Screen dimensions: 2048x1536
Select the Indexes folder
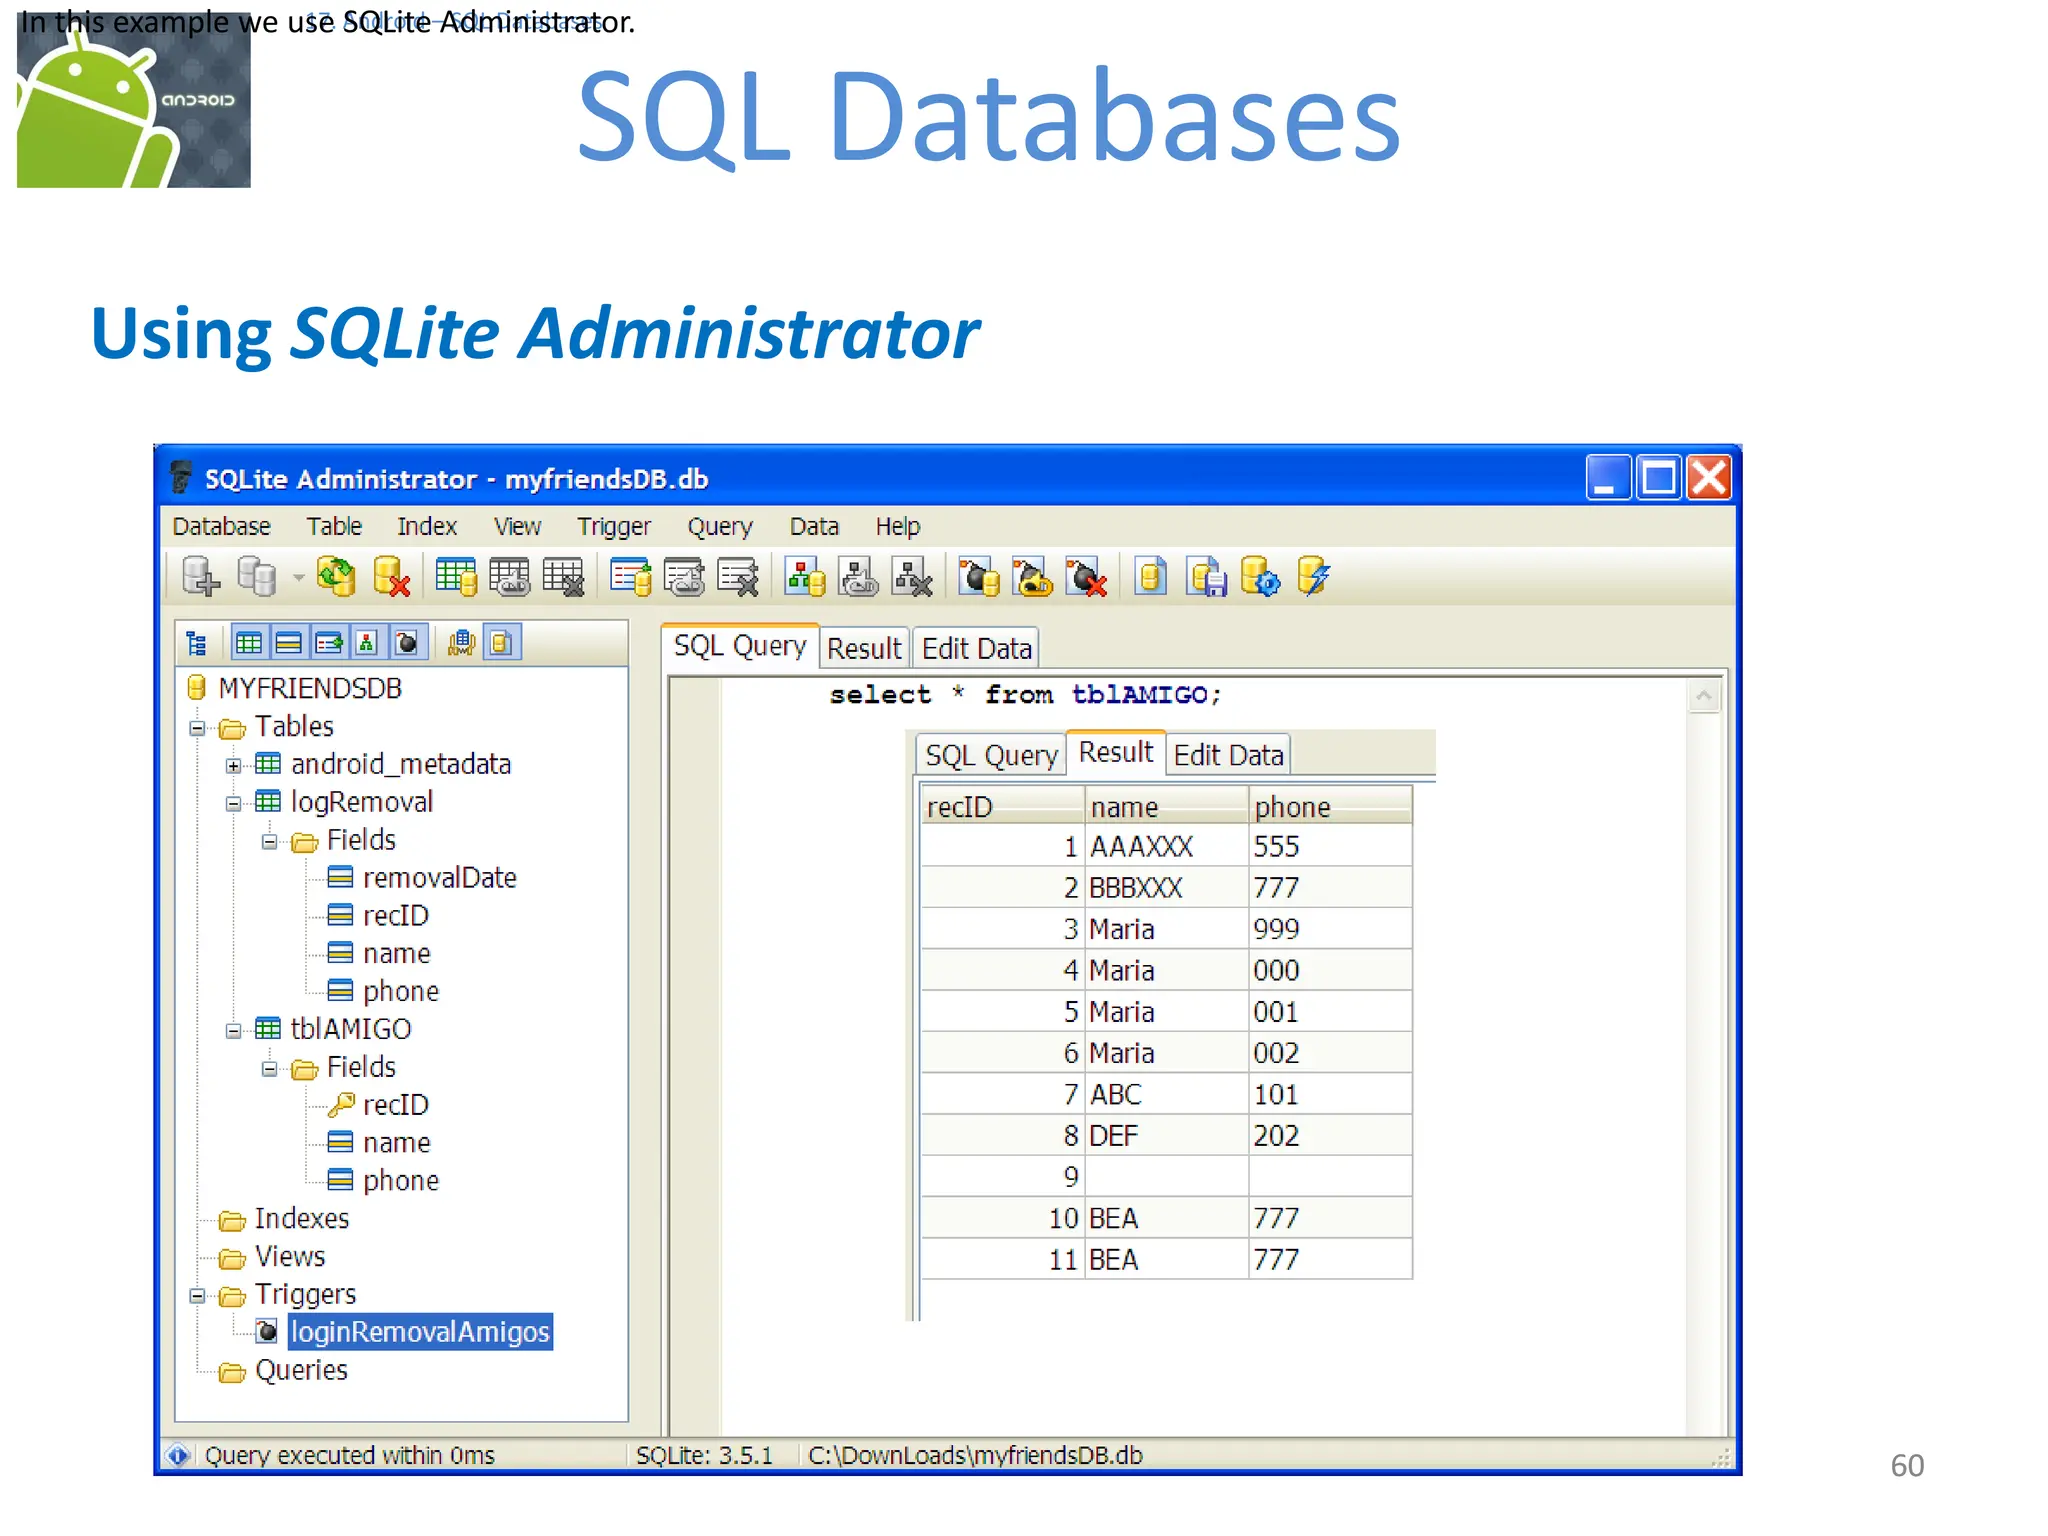pos(301,1218)
